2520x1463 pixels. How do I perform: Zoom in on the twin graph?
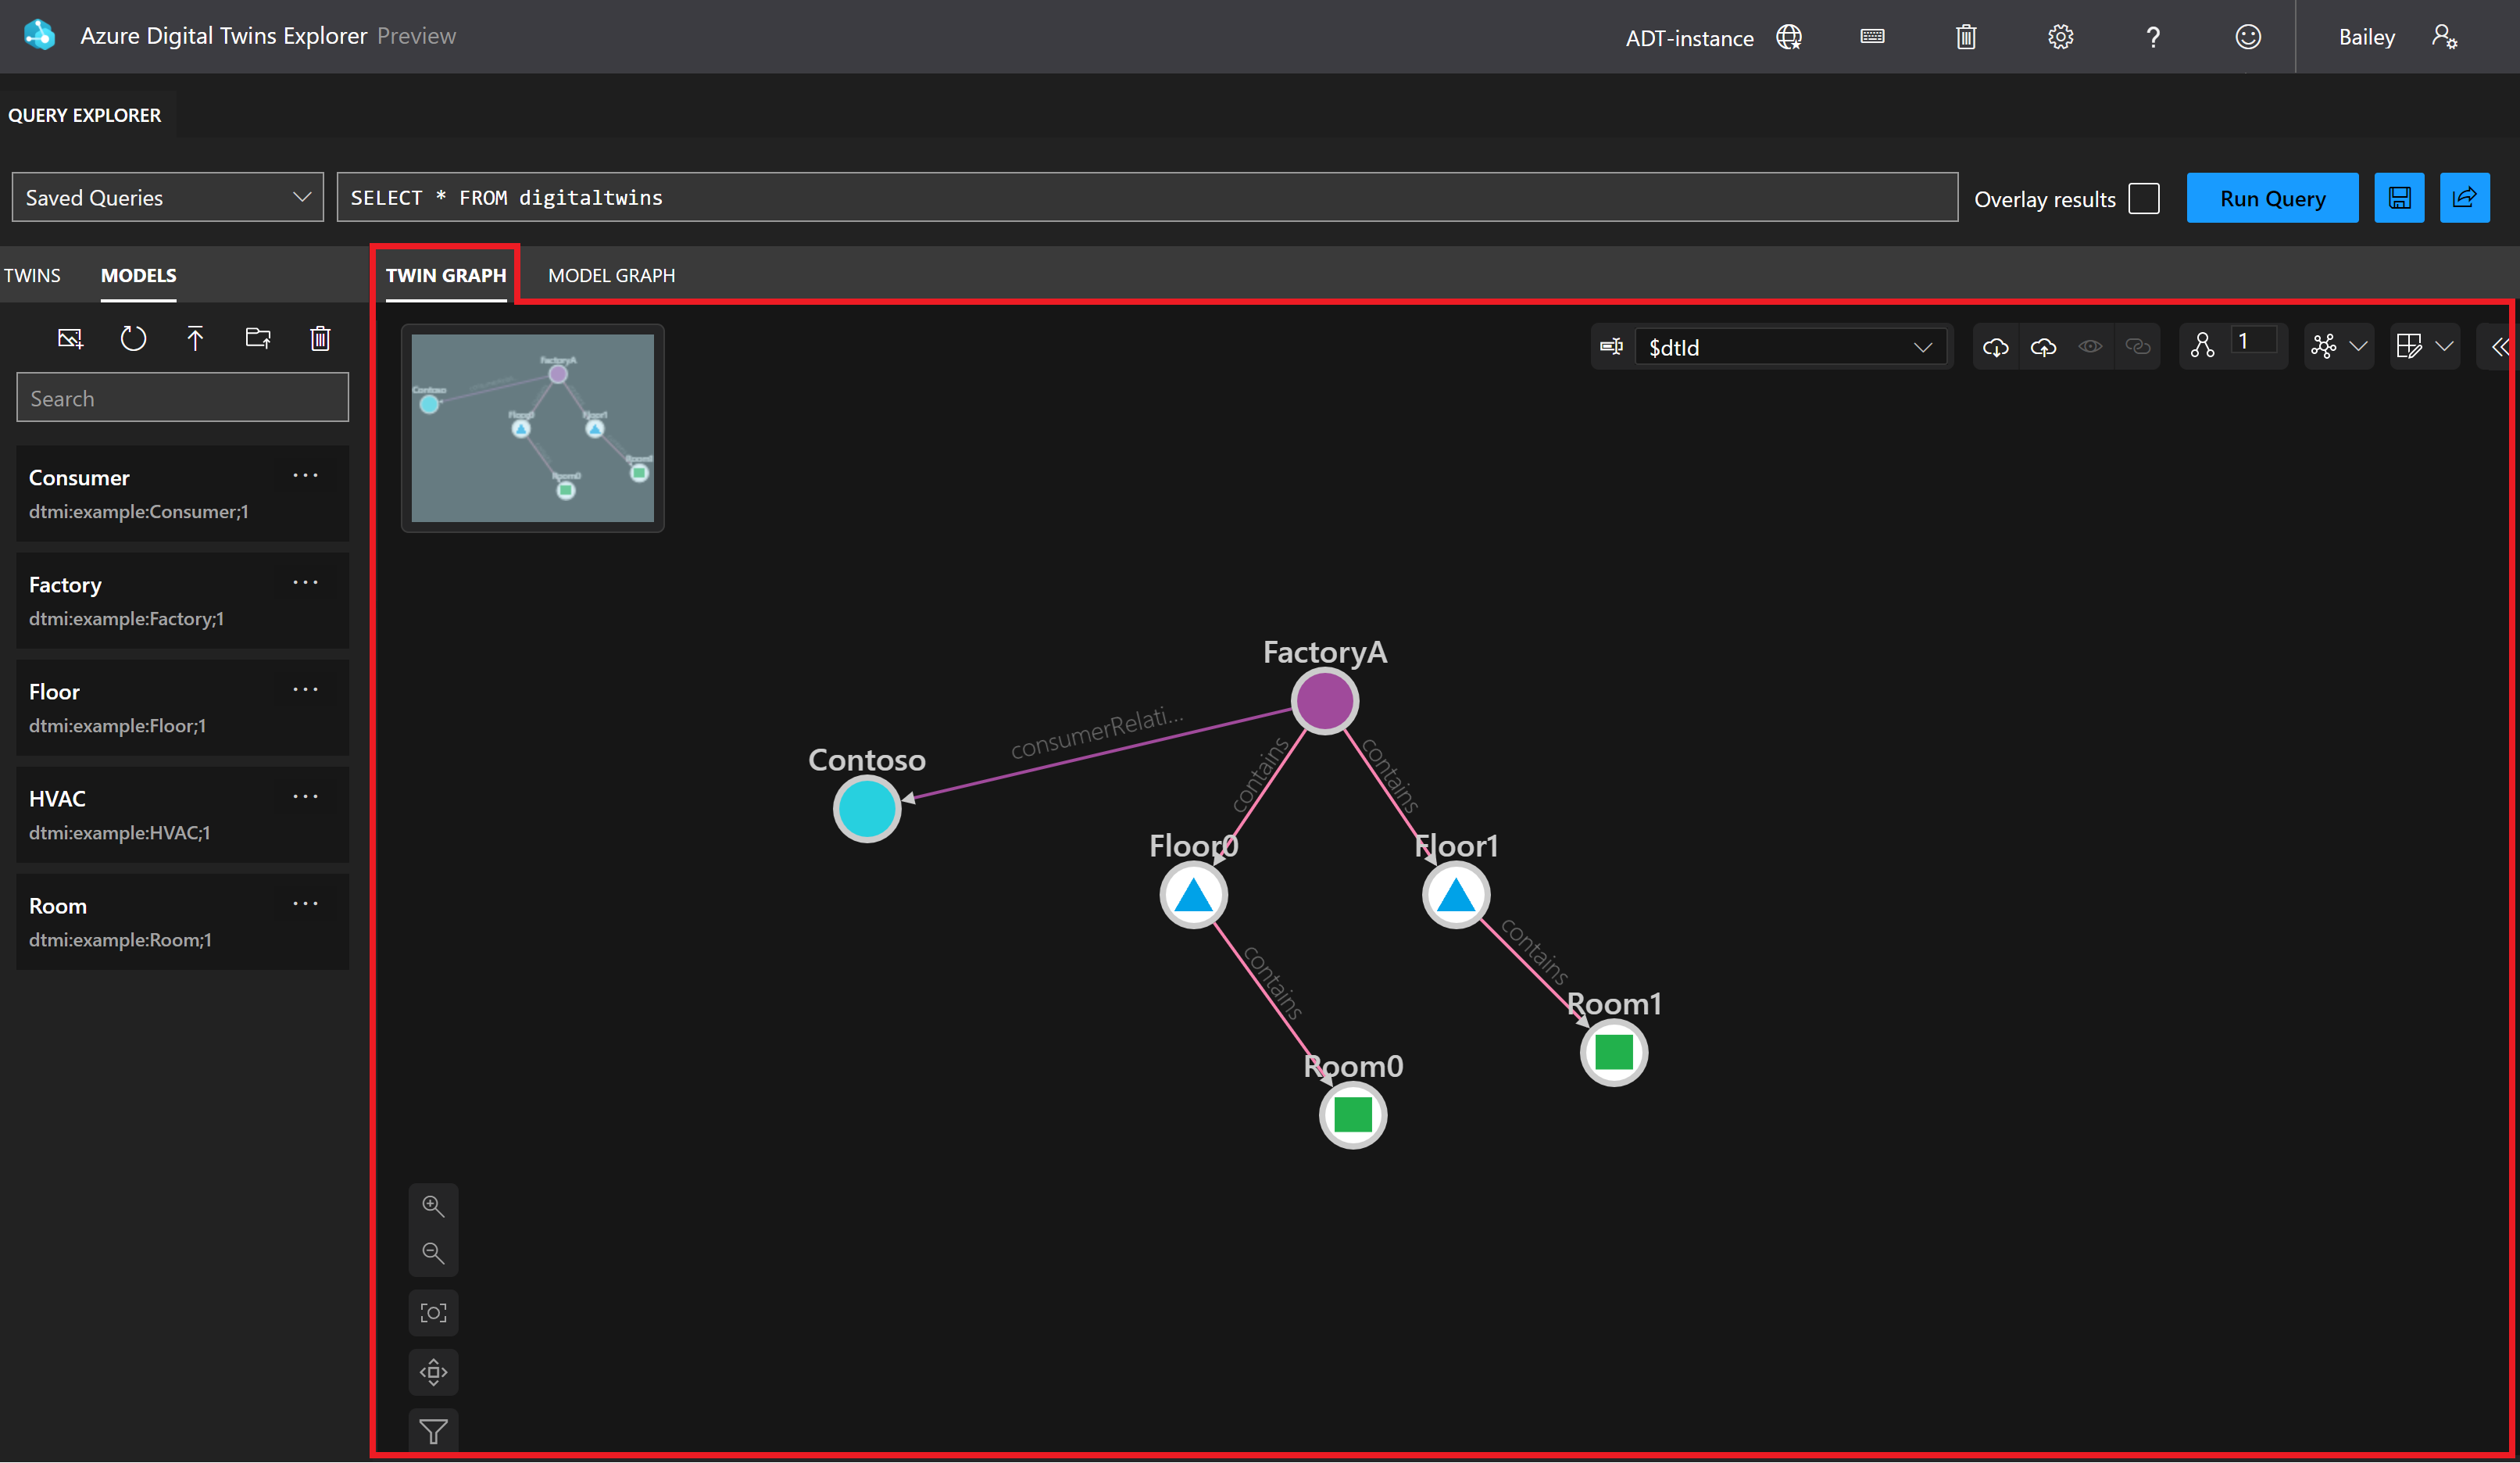tap(433, 1205)
